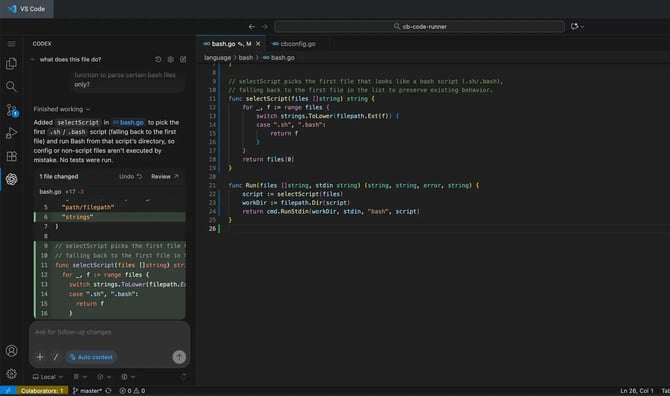Expand the Finished working section
The height and width of the screenshot is (396, 670).
[x=62, y=109]
